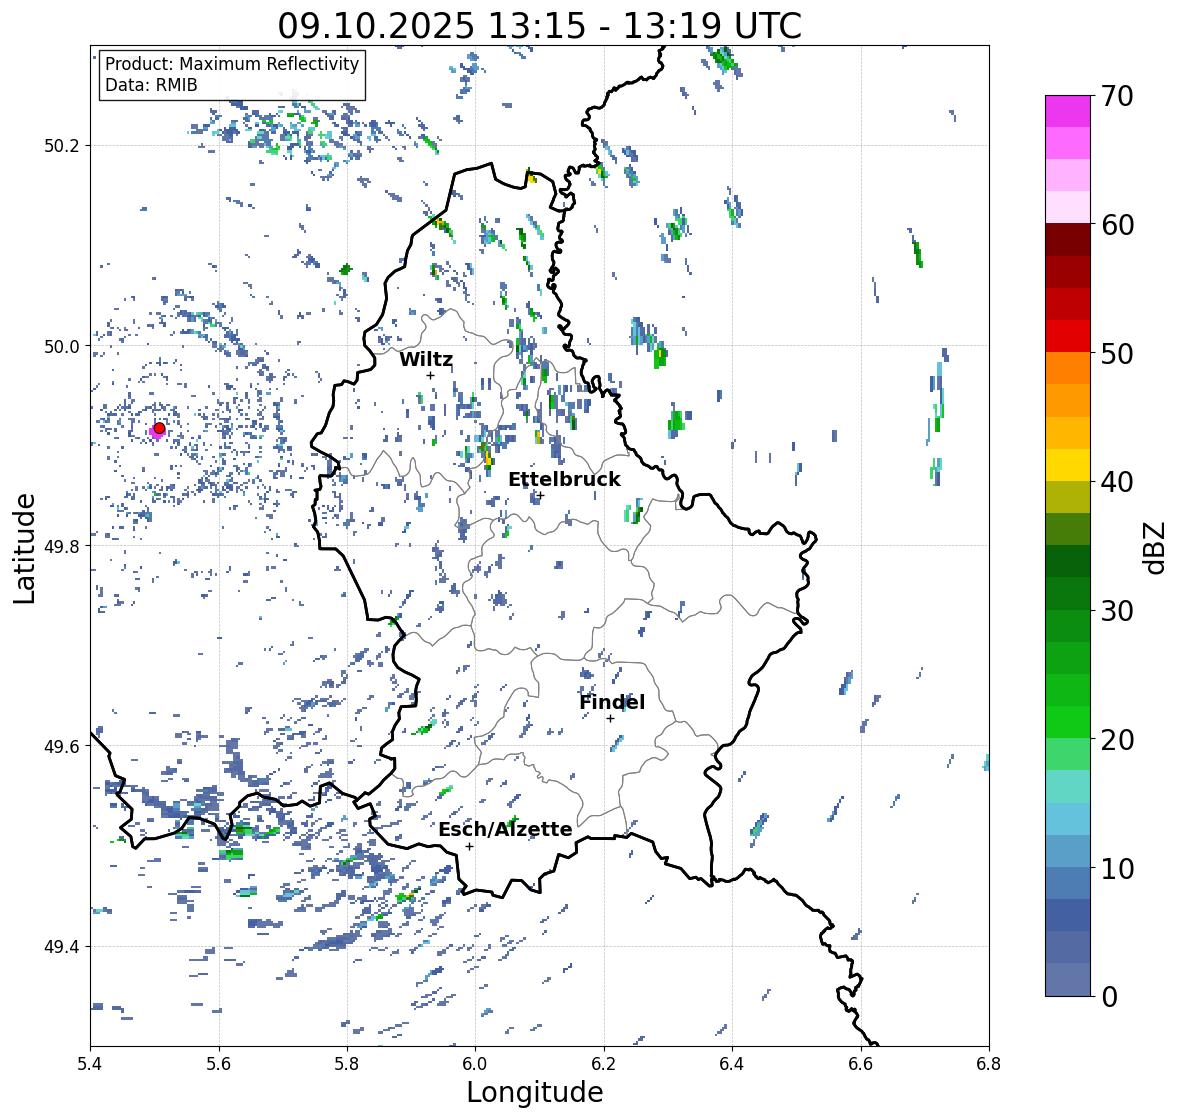Click the Latitude axis label
The height and width of the screenshot is (1117, 1179).
click(x=24, y=548)
